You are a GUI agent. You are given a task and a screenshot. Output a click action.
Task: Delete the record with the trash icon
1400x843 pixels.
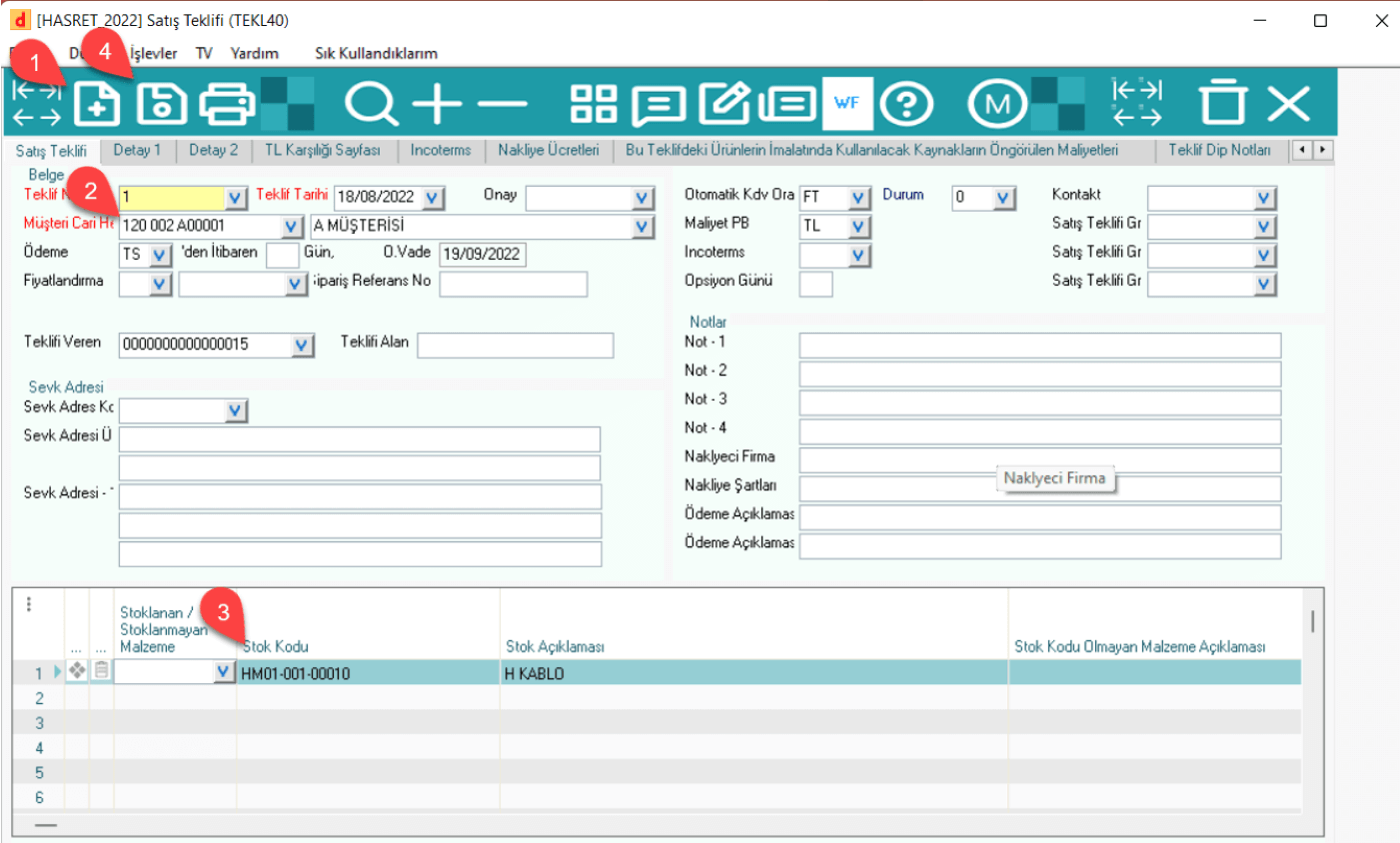click(1224, 103)
